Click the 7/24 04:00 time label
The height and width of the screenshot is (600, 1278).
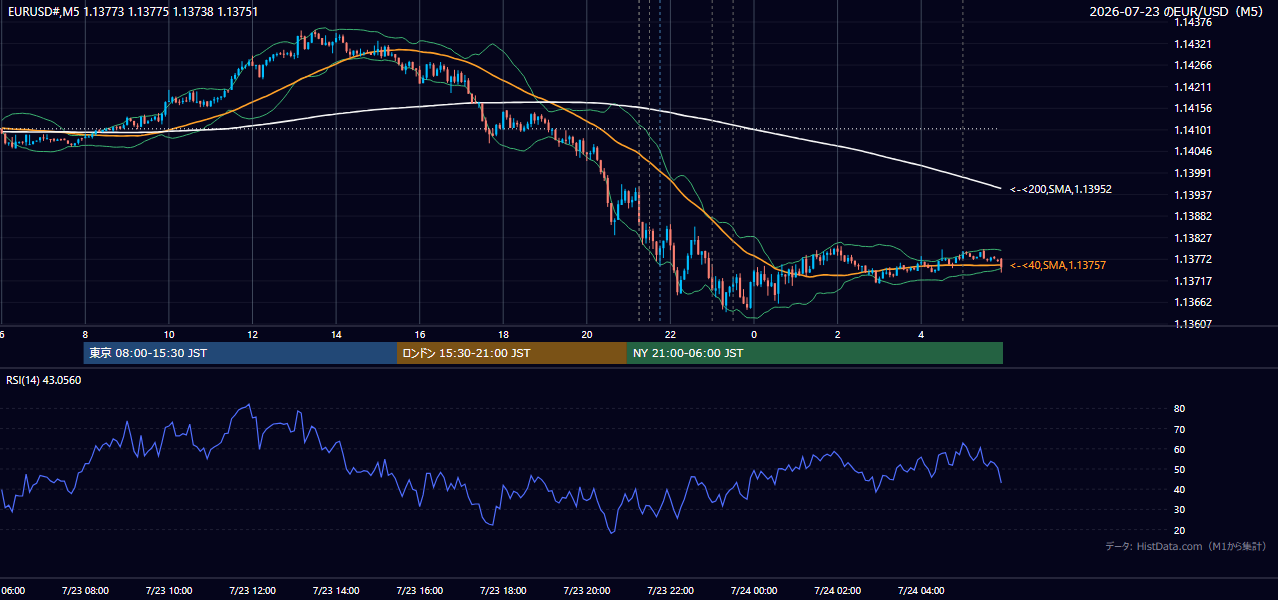921,591
